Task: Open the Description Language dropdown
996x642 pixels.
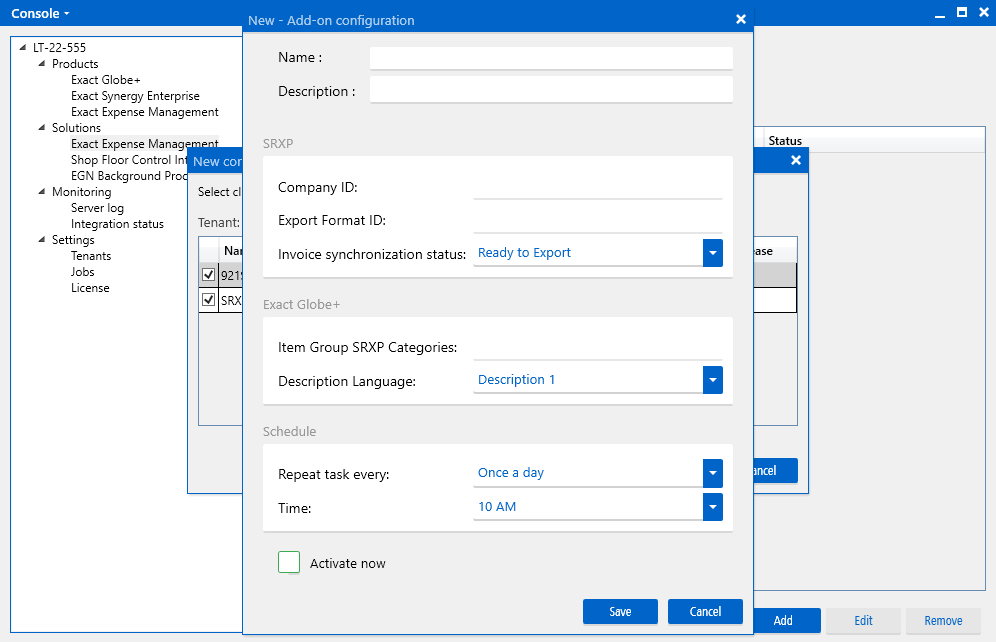Action: pos(712,380)
